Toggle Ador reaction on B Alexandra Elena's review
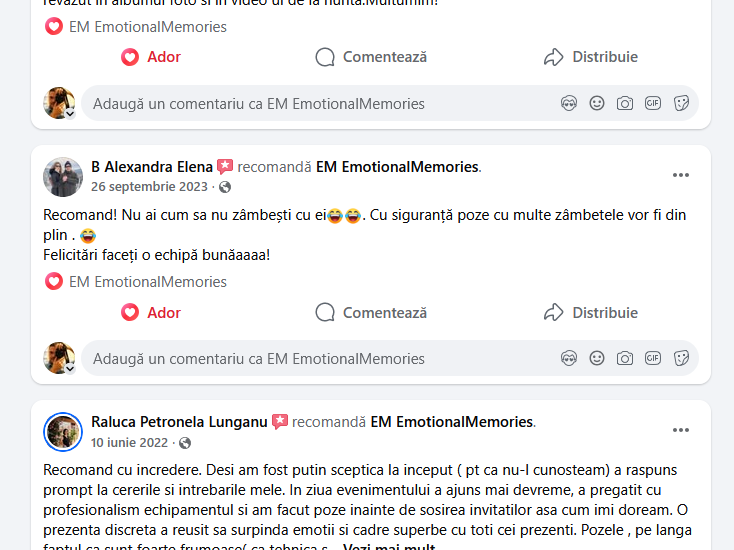Screen dimensions: 734x550 [151, 312]
